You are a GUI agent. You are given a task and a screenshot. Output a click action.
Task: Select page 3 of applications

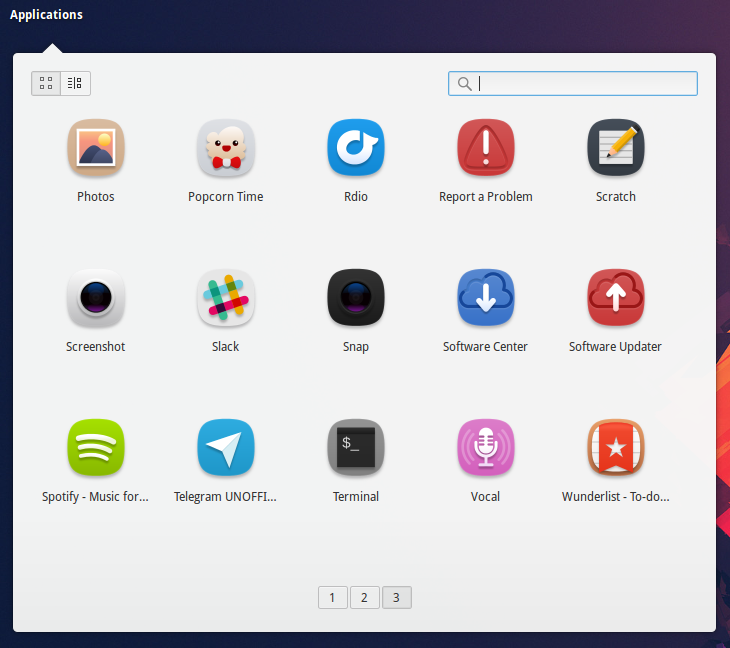(397, 597)
